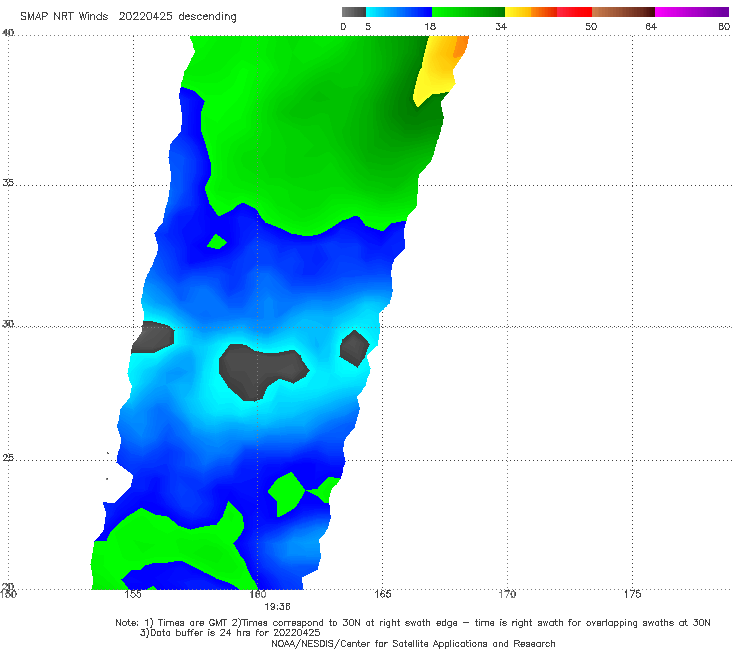Choose the brown 50–64 segment of the color bar

pyautogui.click(x=623, y=12)
